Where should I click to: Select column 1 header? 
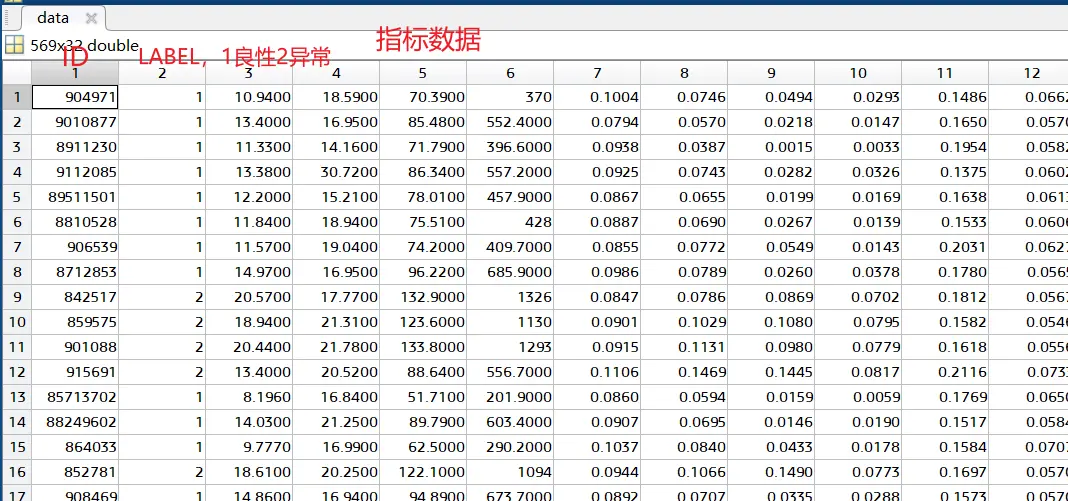75,73
